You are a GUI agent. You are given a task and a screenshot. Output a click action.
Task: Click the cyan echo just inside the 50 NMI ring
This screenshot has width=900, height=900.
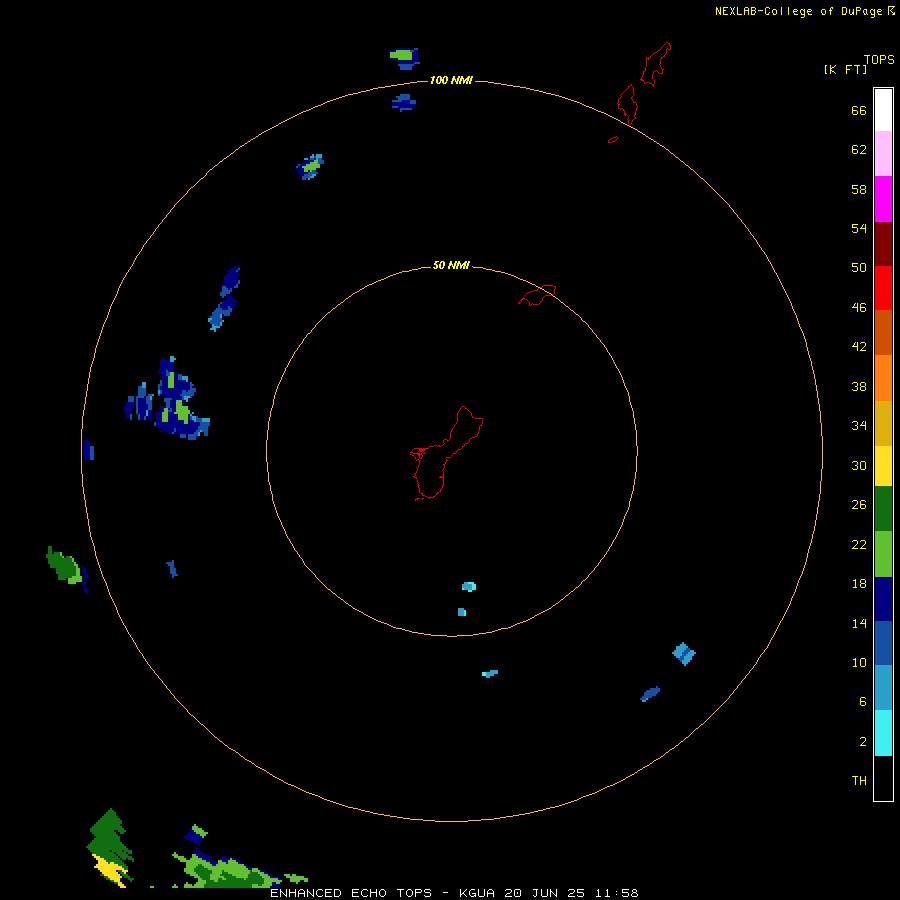pos(469,587)
